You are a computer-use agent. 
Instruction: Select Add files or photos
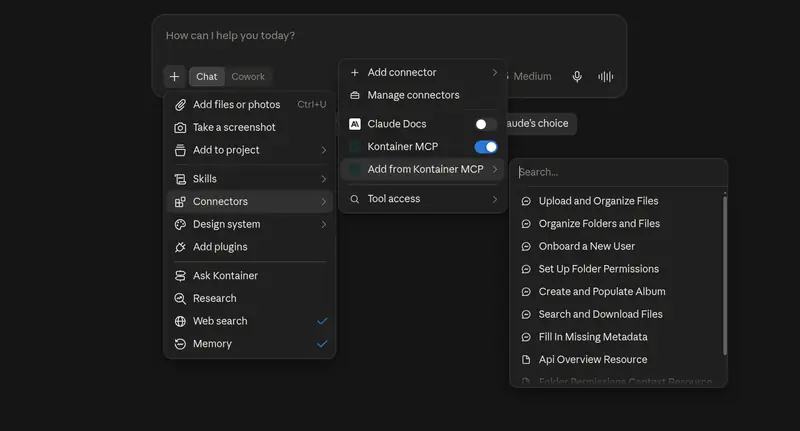click(x=249, y=105)
